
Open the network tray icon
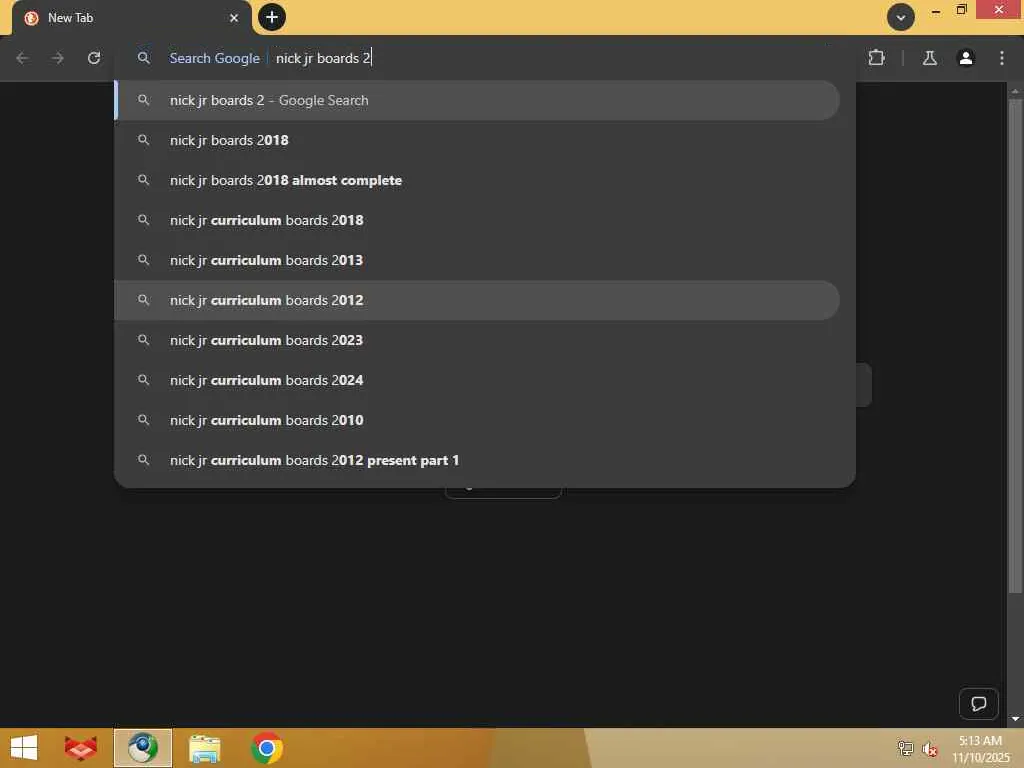[905, 748]
